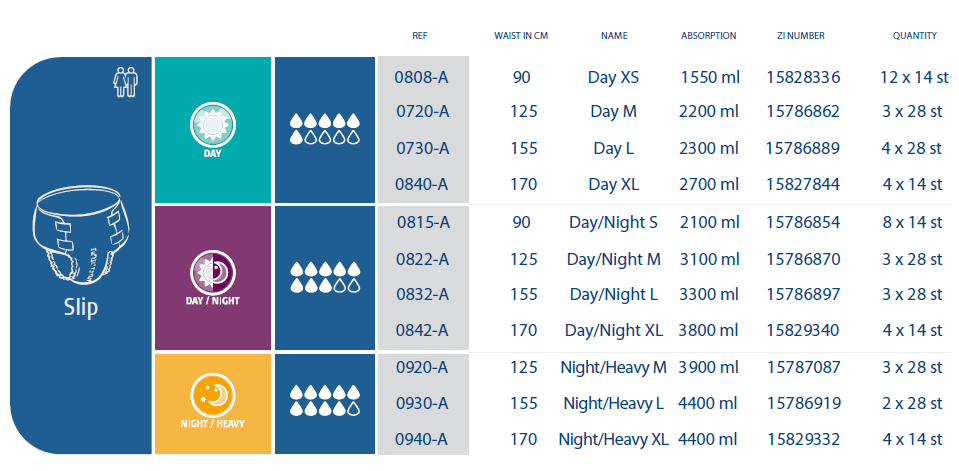Screen dimensions: 959x471
Task: Click ZI number 15786854
Action: pyautogui.click(x=803, y=223)
